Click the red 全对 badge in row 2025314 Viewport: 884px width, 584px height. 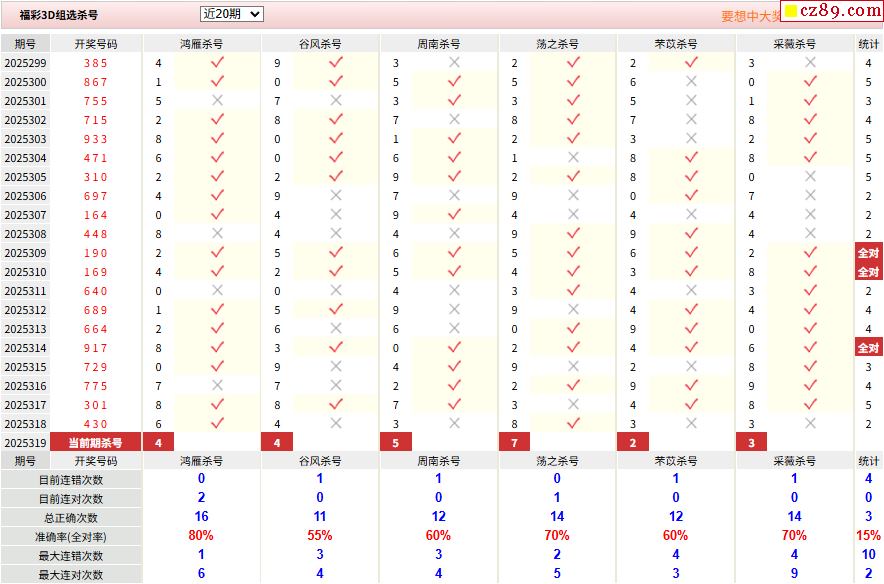[868, 348]
